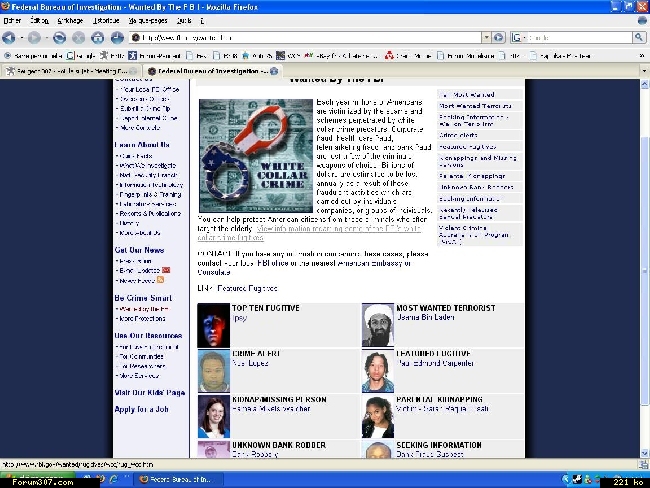
Task: Click the Kidnap/Missing Person photo
Action: pos(213,416)
